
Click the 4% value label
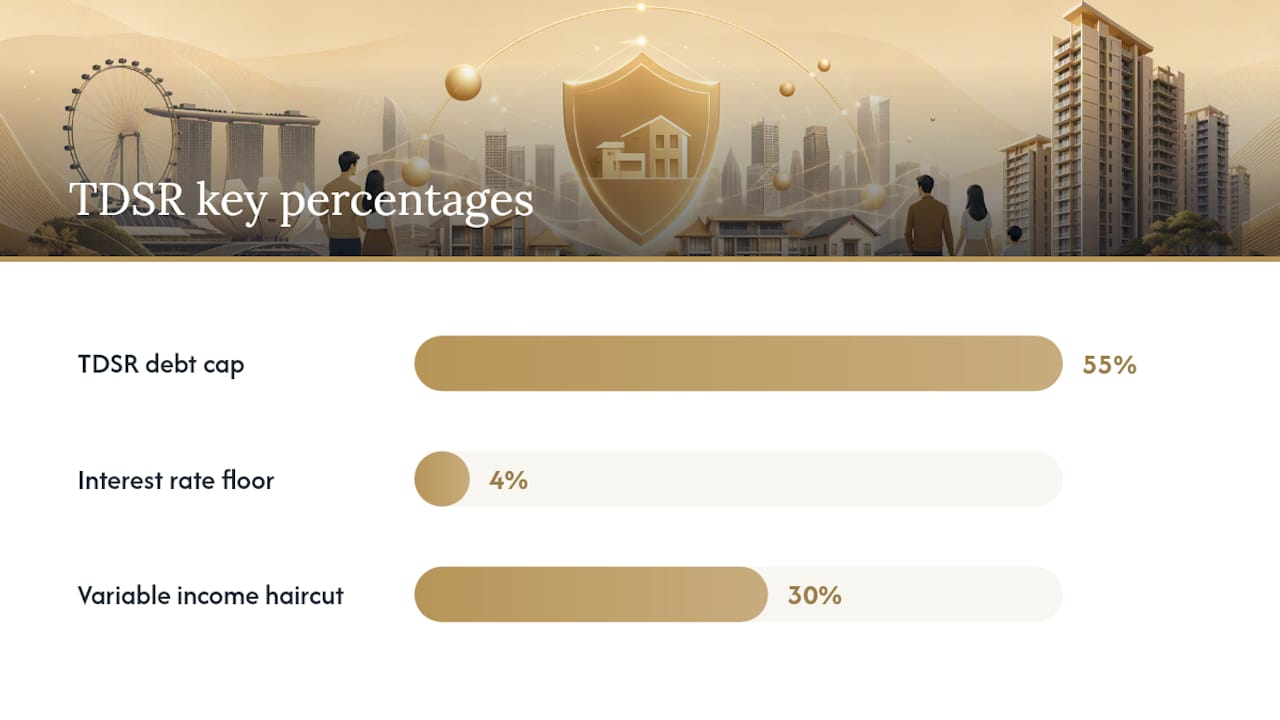coord(508,481)
